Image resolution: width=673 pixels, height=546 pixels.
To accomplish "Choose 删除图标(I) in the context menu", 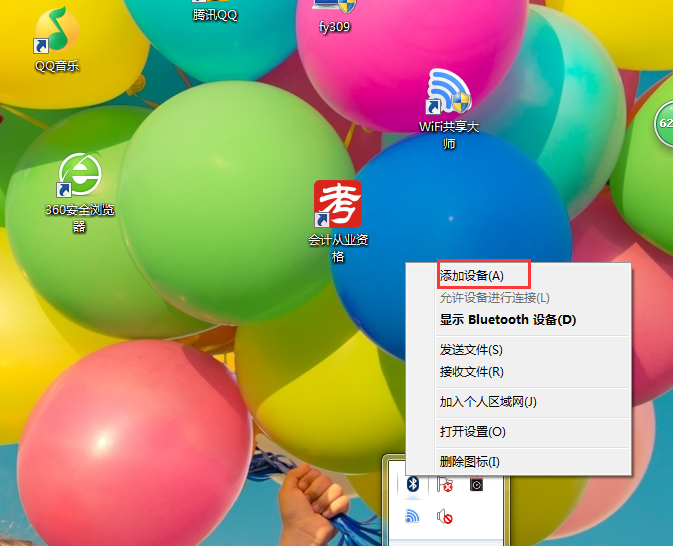I will point(469,462).
